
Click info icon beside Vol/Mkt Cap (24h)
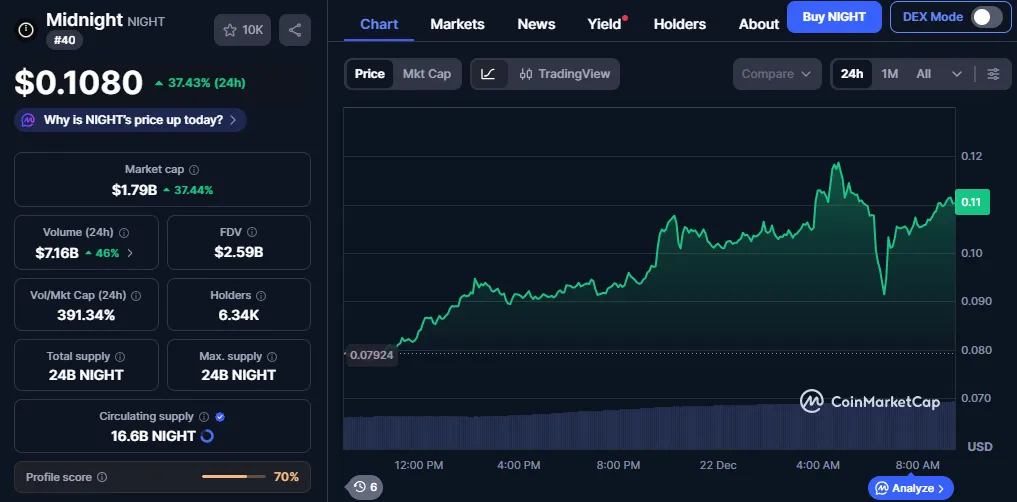136,295
